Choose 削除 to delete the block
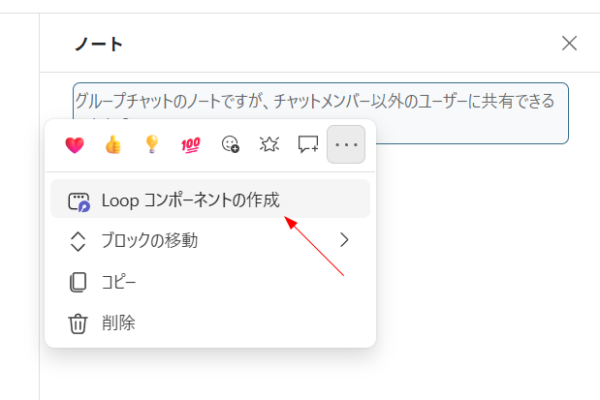600x400 pixels. pos(118,323)
